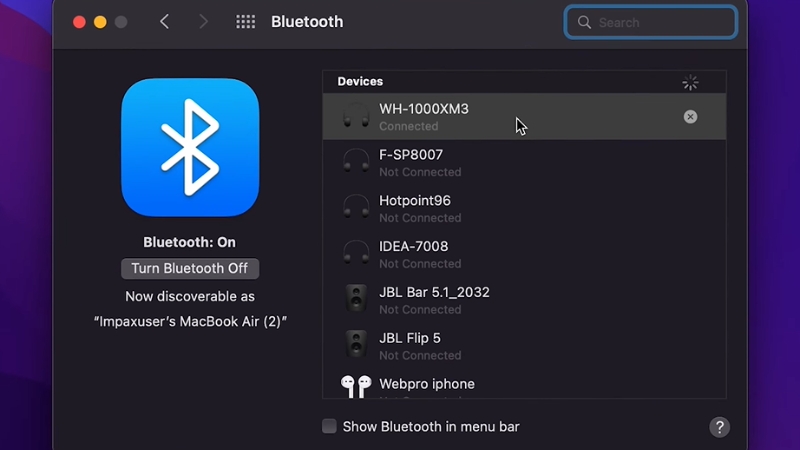Go back with the left chevron
The height and width of the screenshot is (450, 800).
[x=164, y=22]
